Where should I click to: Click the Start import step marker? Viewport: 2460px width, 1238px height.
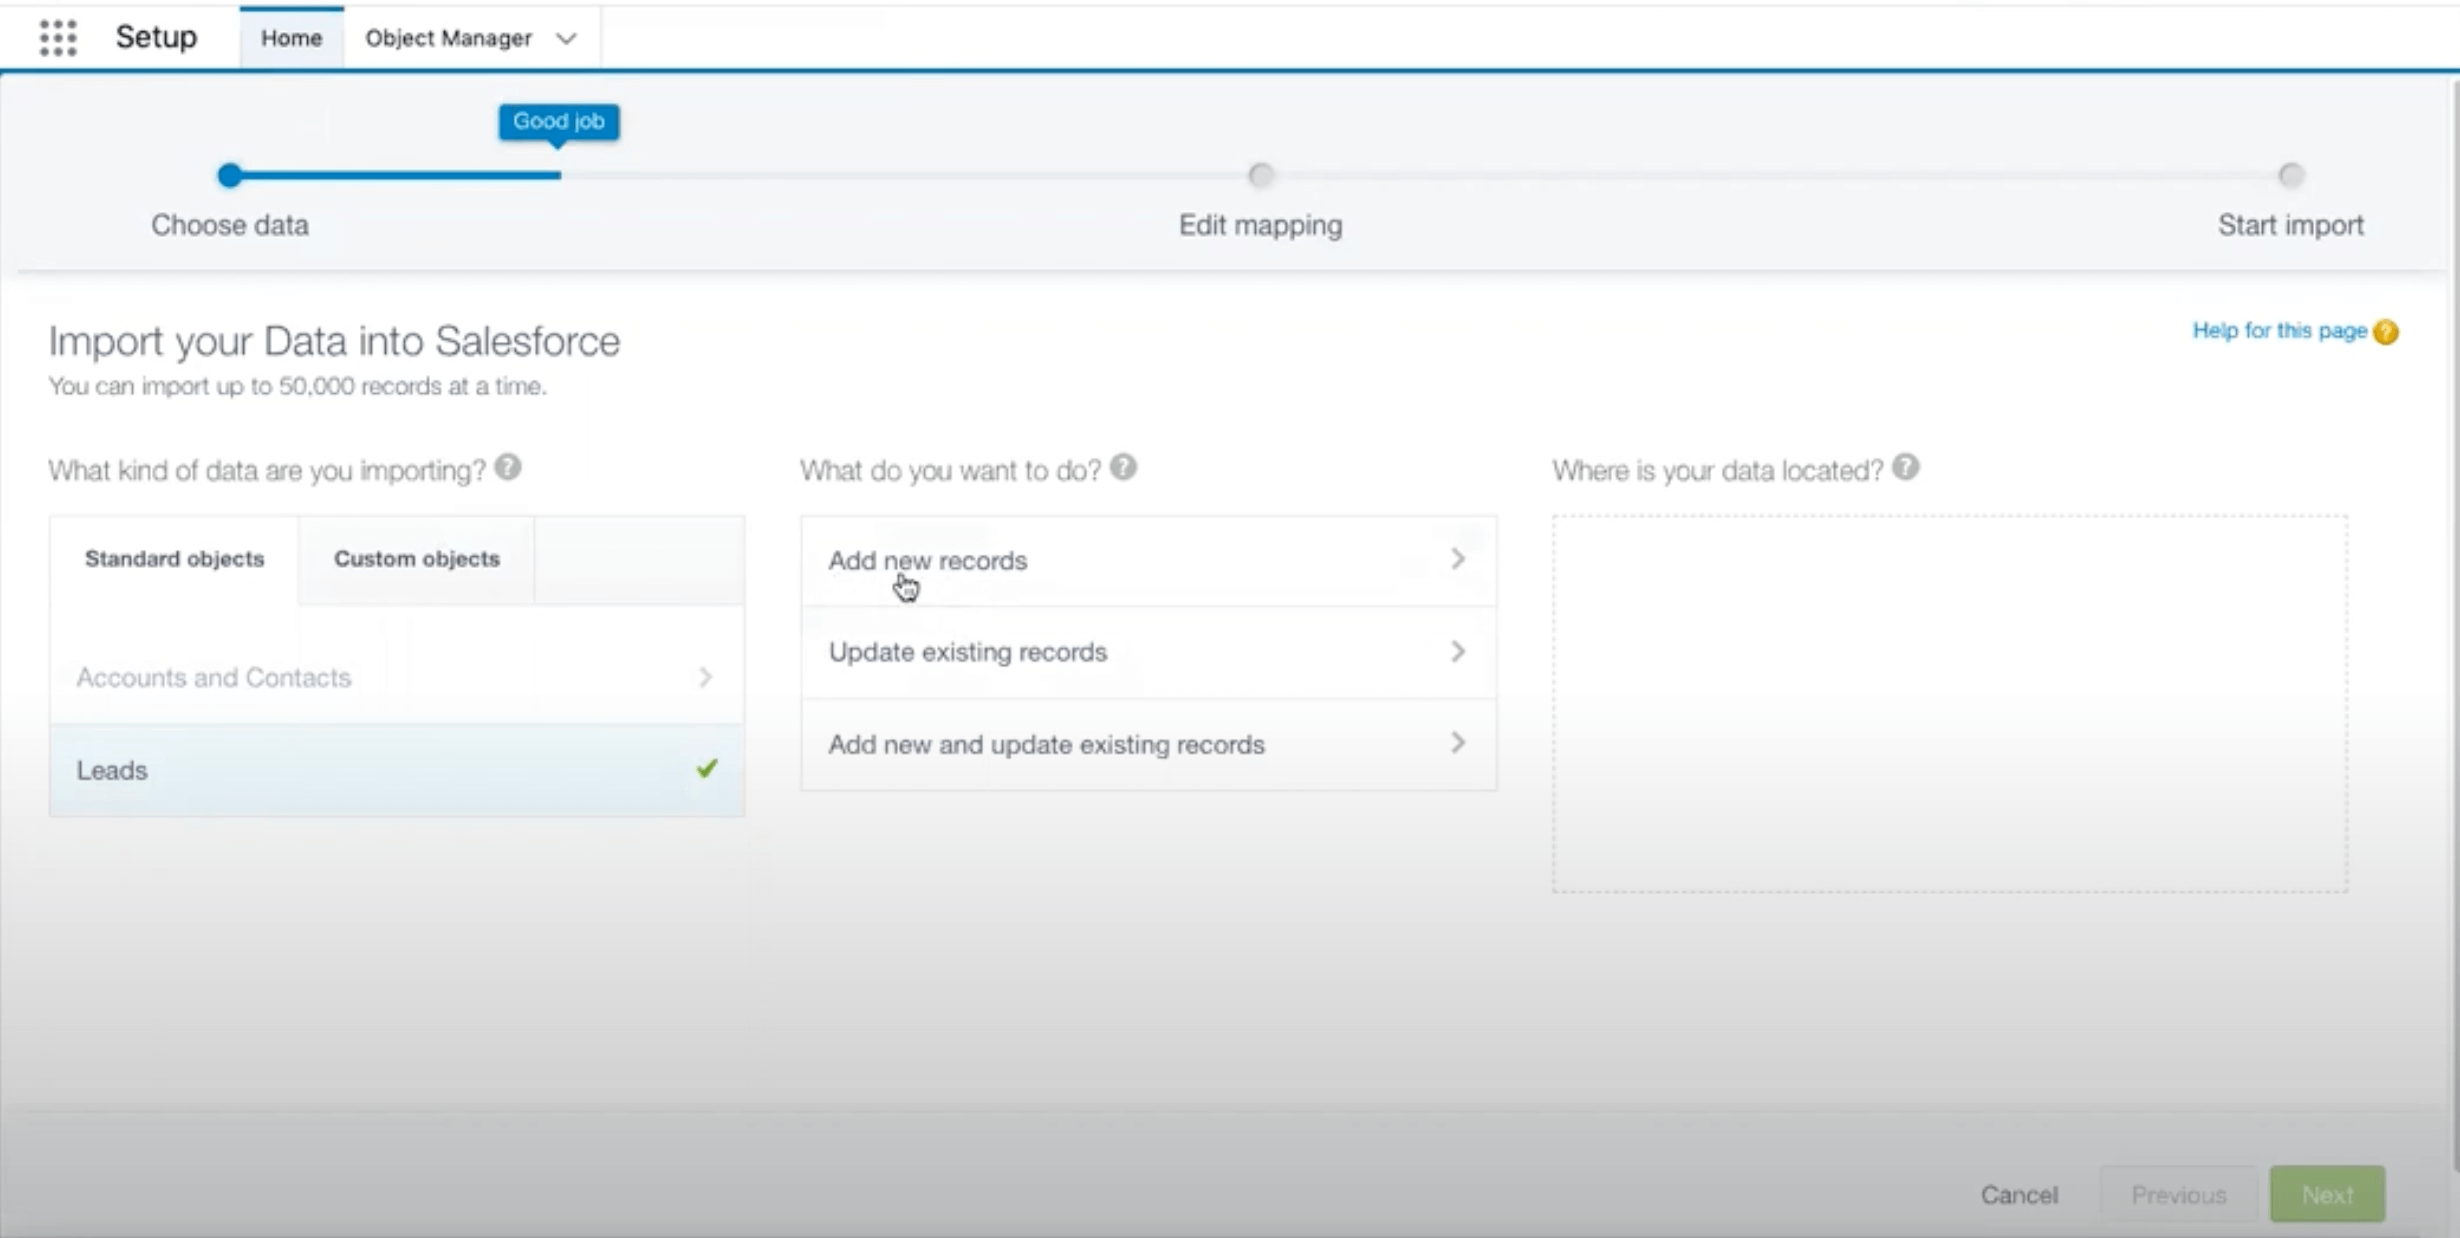click(2291, 176)
